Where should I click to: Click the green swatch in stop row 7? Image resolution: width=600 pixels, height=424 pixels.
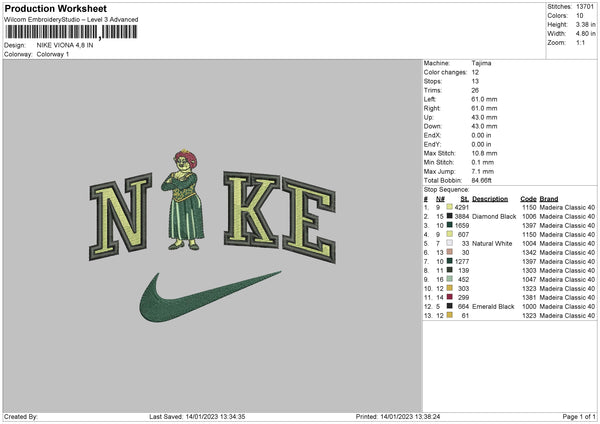450,261
